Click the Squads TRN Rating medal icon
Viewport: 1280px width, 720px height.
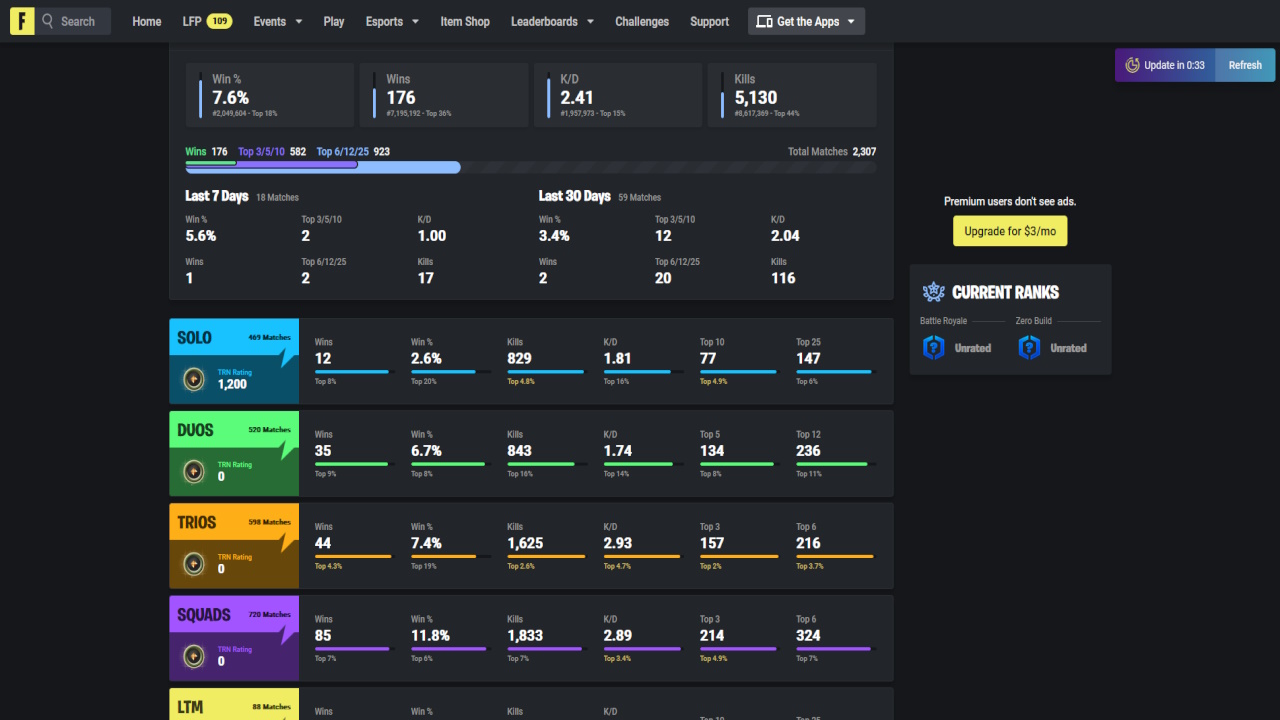point(194,656)
